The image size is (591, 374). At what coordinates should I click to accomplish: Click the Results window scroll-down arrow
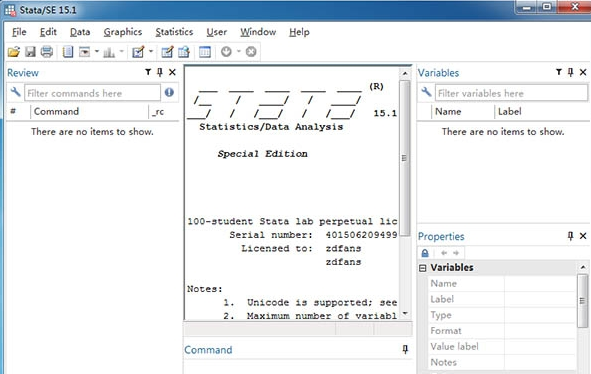405,313
